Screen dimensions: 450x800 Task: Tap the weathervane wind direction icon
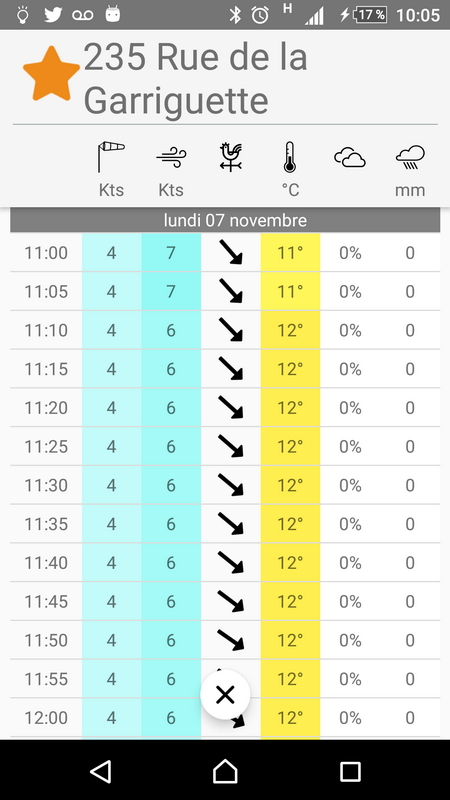pos(231,157)
